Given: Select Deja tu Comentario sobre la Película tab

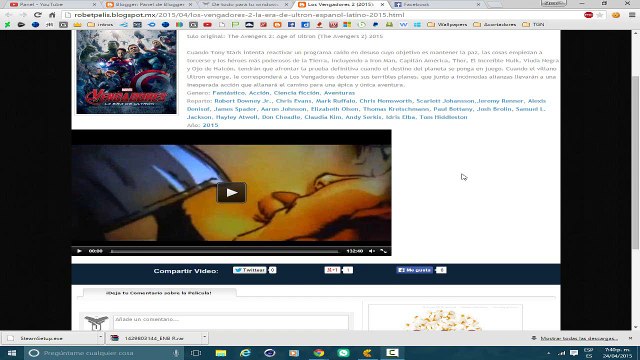Looking at the screenshot, I should [159, 293].
